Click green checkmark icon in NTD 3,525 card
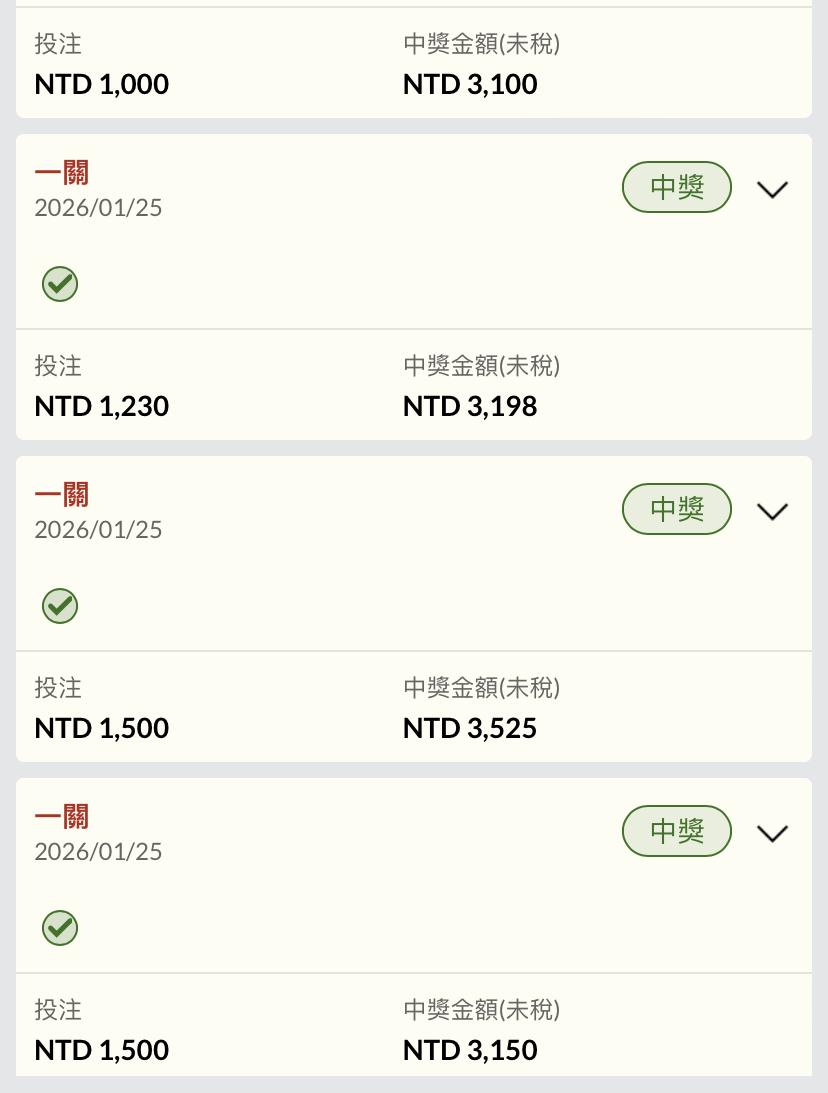The width and height of the screenshot is (828, 1093). pyautogui.click(x=60, y=606)
